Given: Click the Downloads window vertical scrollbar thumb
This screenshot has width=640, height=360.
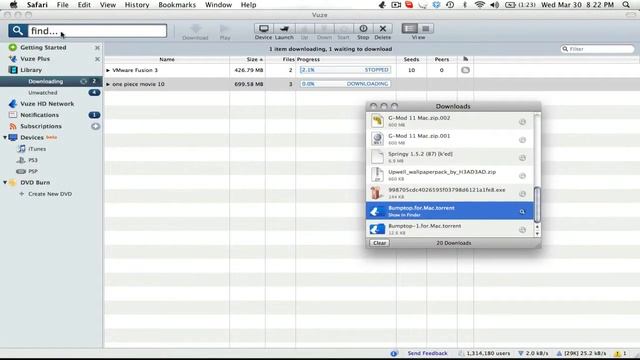Looking at the screenshot, I should tap(537, 205).
